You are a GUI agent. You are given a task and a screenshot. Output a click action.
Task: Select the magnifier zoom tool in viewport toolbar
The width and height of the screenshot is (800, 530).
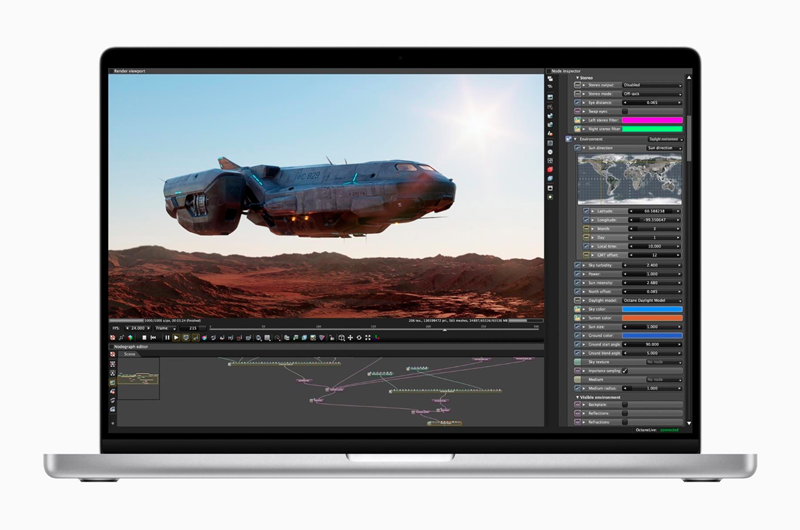(x=341, y=338)
